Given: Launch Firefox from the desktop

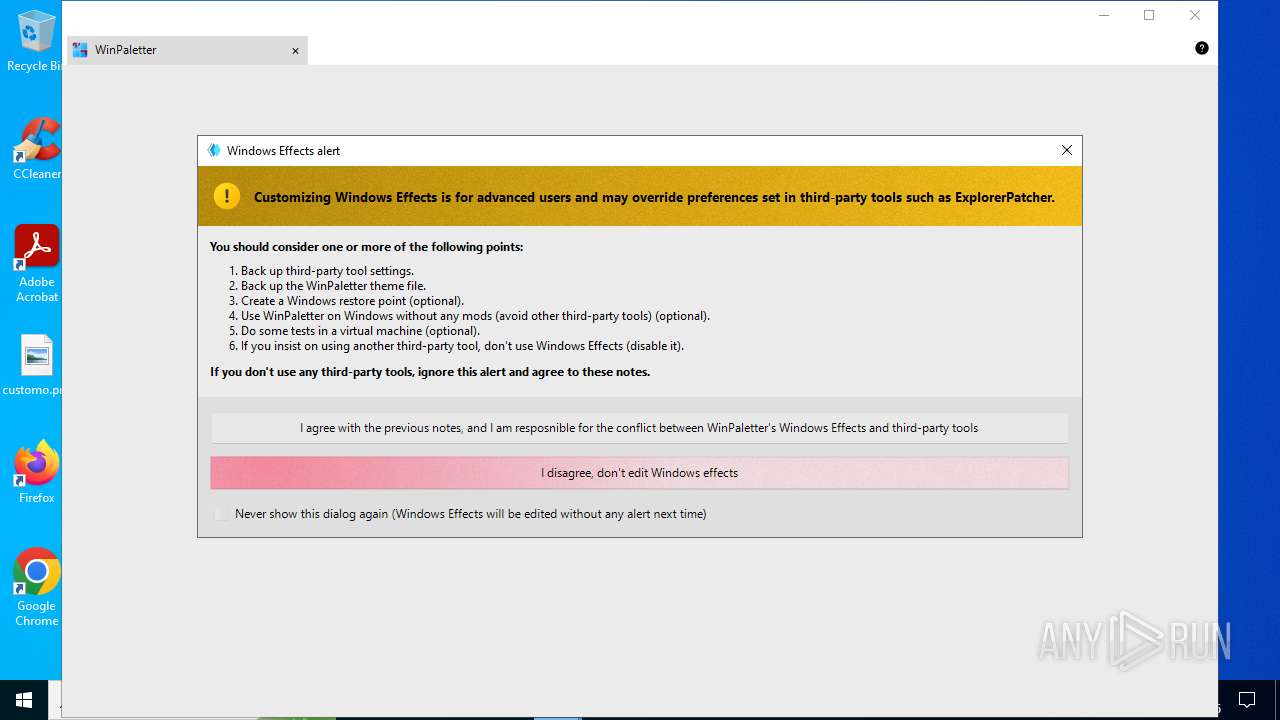Looking at the screenshot, I should tap(36, 472).
